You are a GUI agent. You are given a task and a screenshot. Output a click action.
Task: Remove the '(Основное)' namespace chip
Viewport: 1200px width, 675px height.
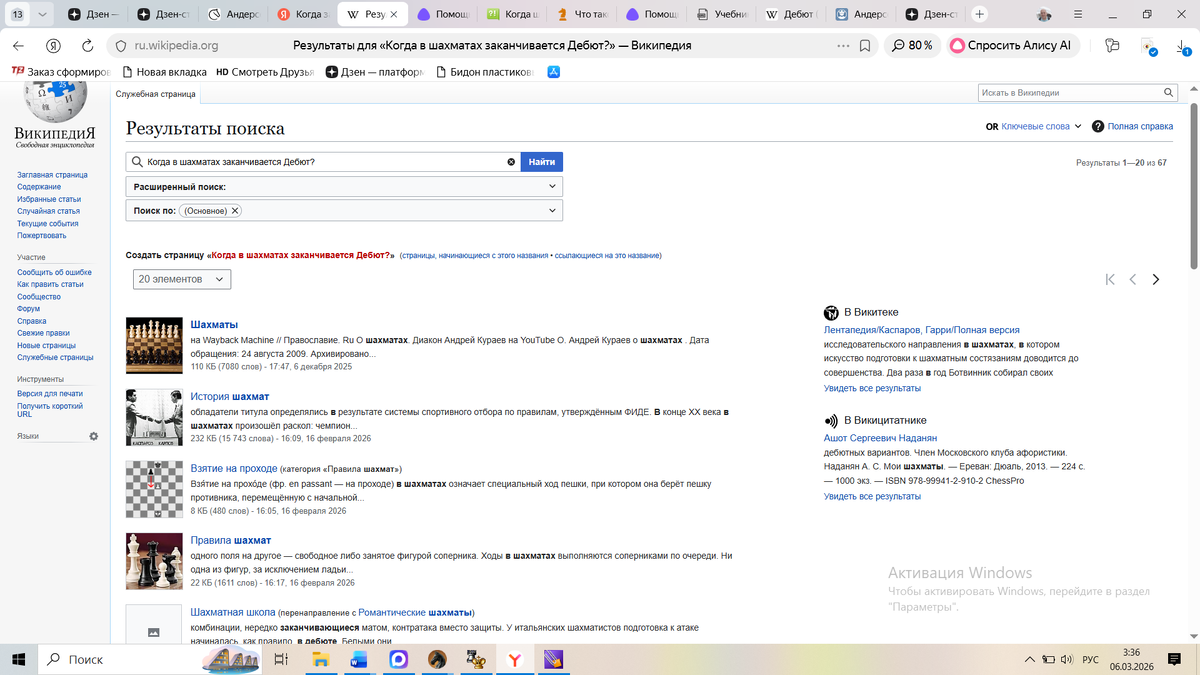click(x=235, y=211)
